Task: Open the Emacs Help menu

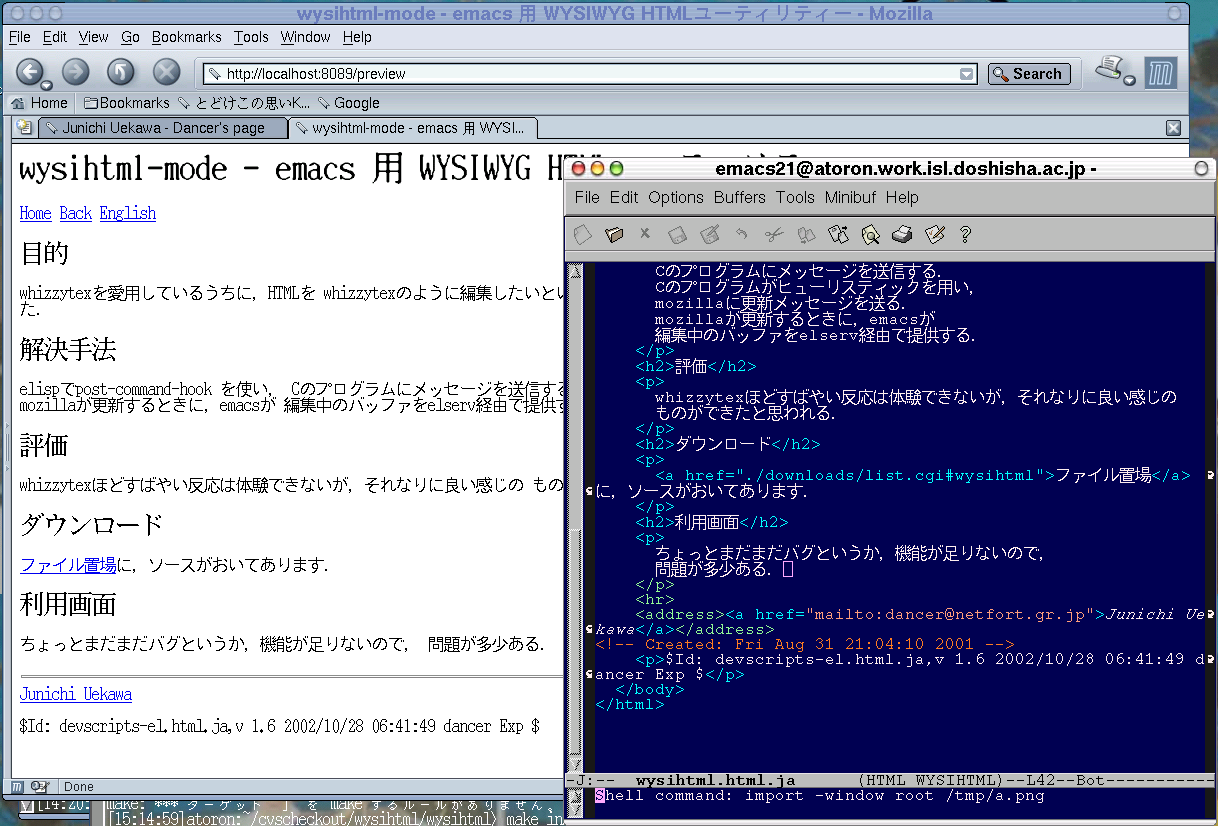Action: pyautogui.click(x=902, y=197)
